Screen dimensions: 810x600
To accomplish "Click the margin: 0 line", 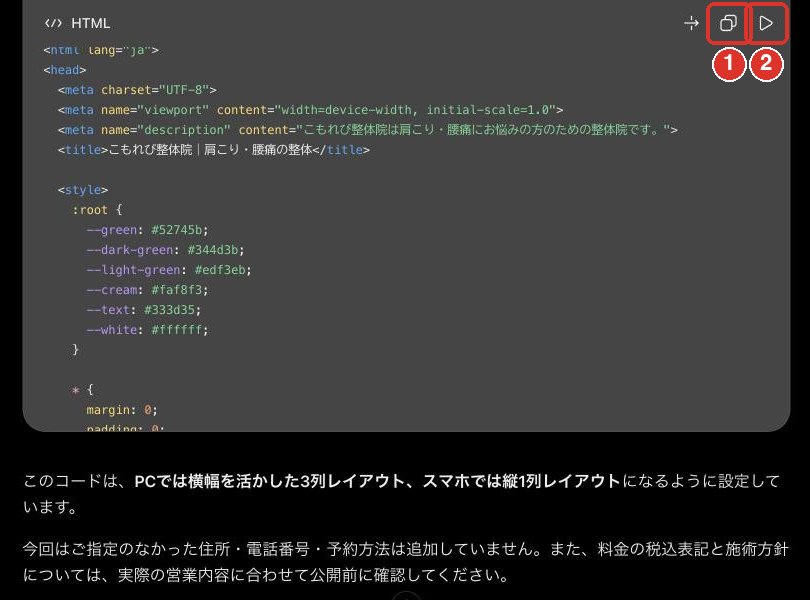I will [x=122, y=410].
